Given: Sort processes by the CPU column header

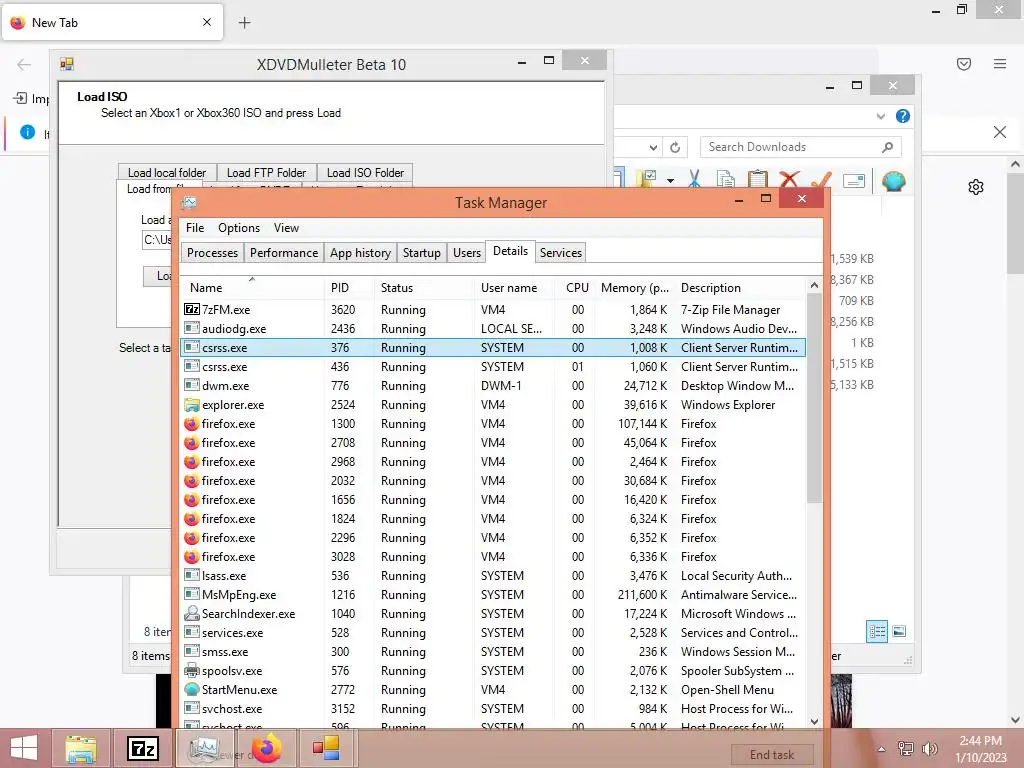Looking at the screenshot, I should pyautogui.click(x=577, y=288).
